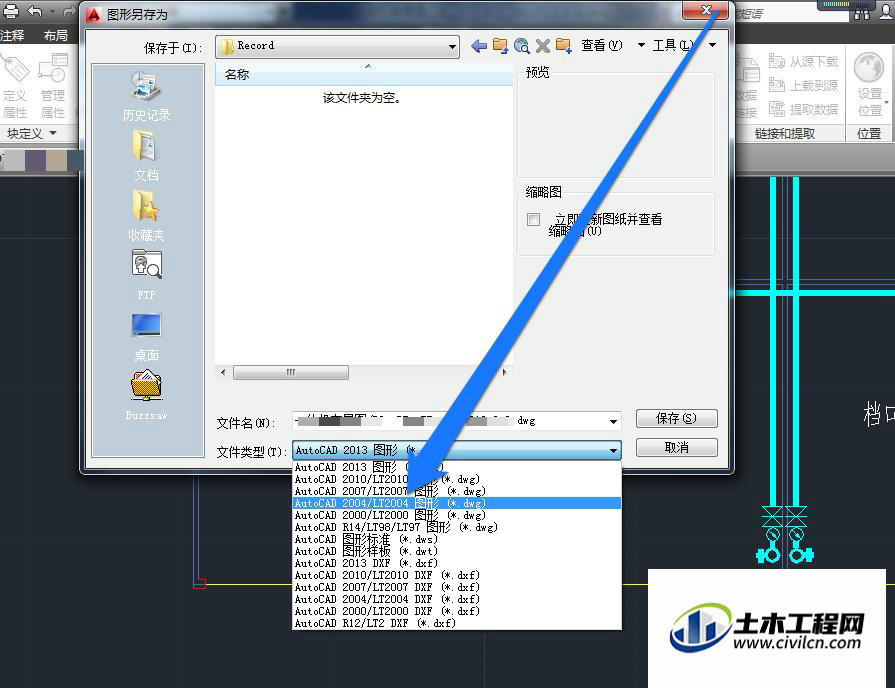Click the tan color swatch at left
Viewport: 895px width, 688px height.
click(x=57, y=160)
